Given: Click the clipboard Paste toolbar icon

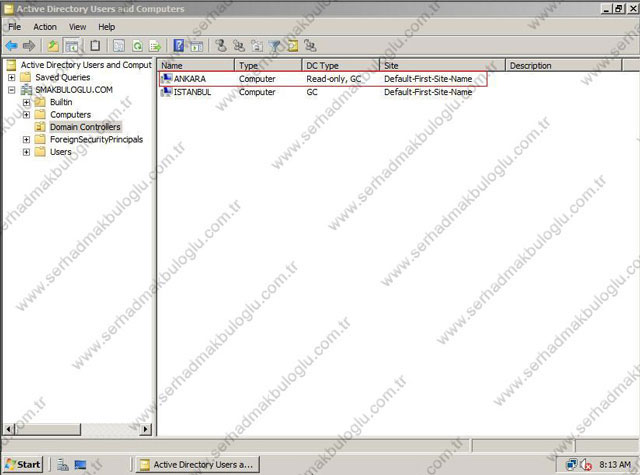Looking at the screenshot, I should click(95, 46).
